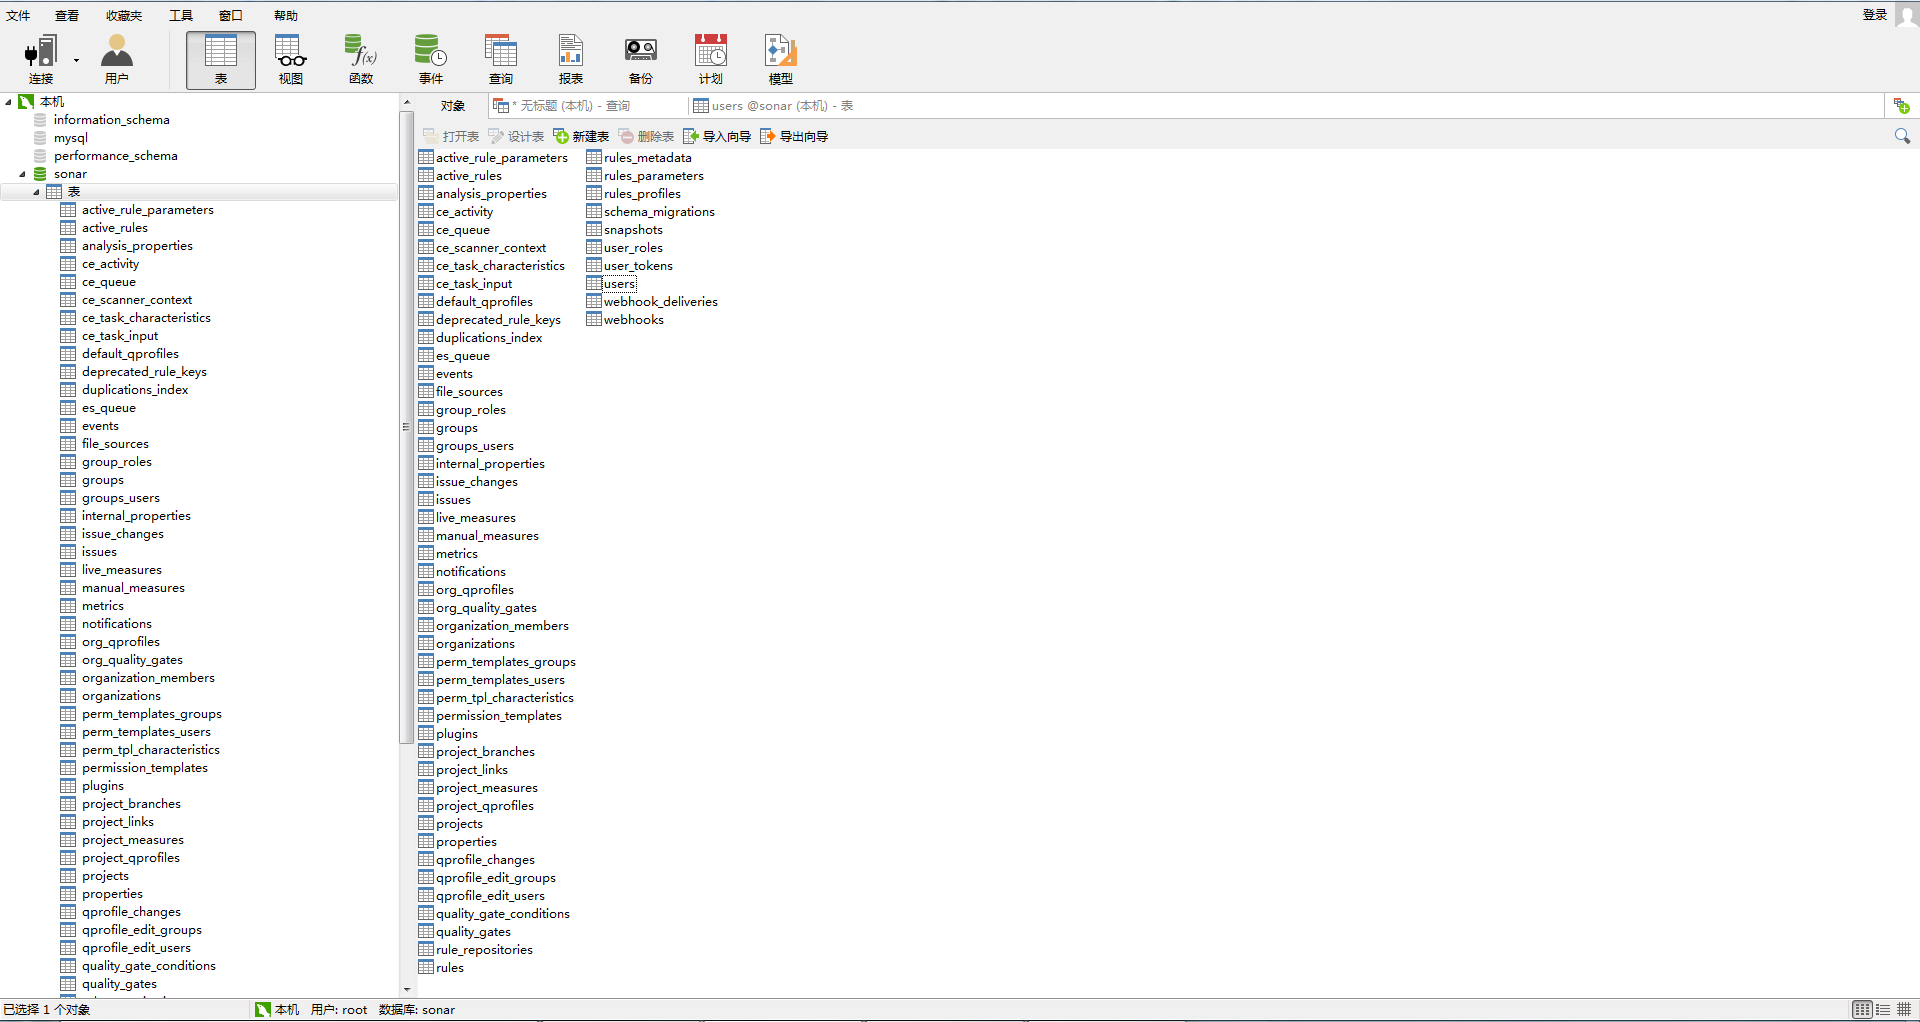This screenshot has width=1920, height=1022.
Task: Switch to the users @sonar (本机) - 表 tab
Action: pos(773,106)
